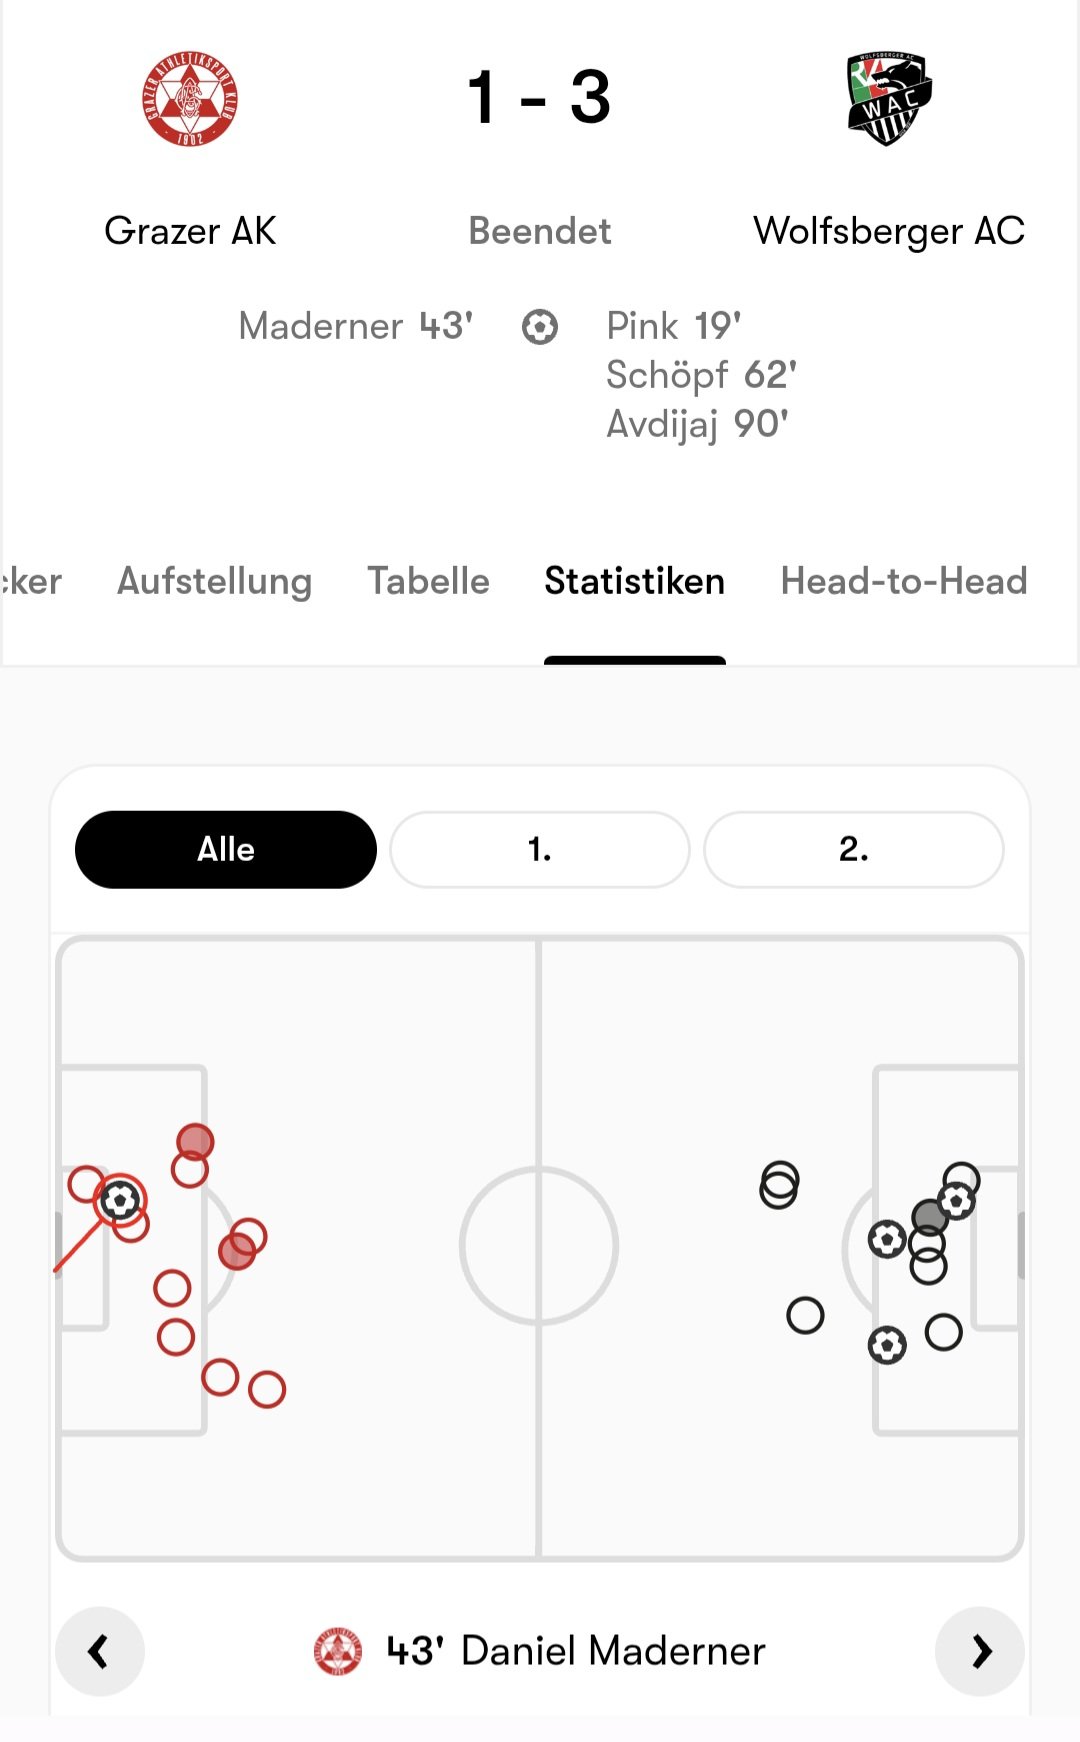Viewport: 1080px width, 1742px height.
Task: Switch shot map to first half
Action: pyautogui.click(x=540, y=849)
